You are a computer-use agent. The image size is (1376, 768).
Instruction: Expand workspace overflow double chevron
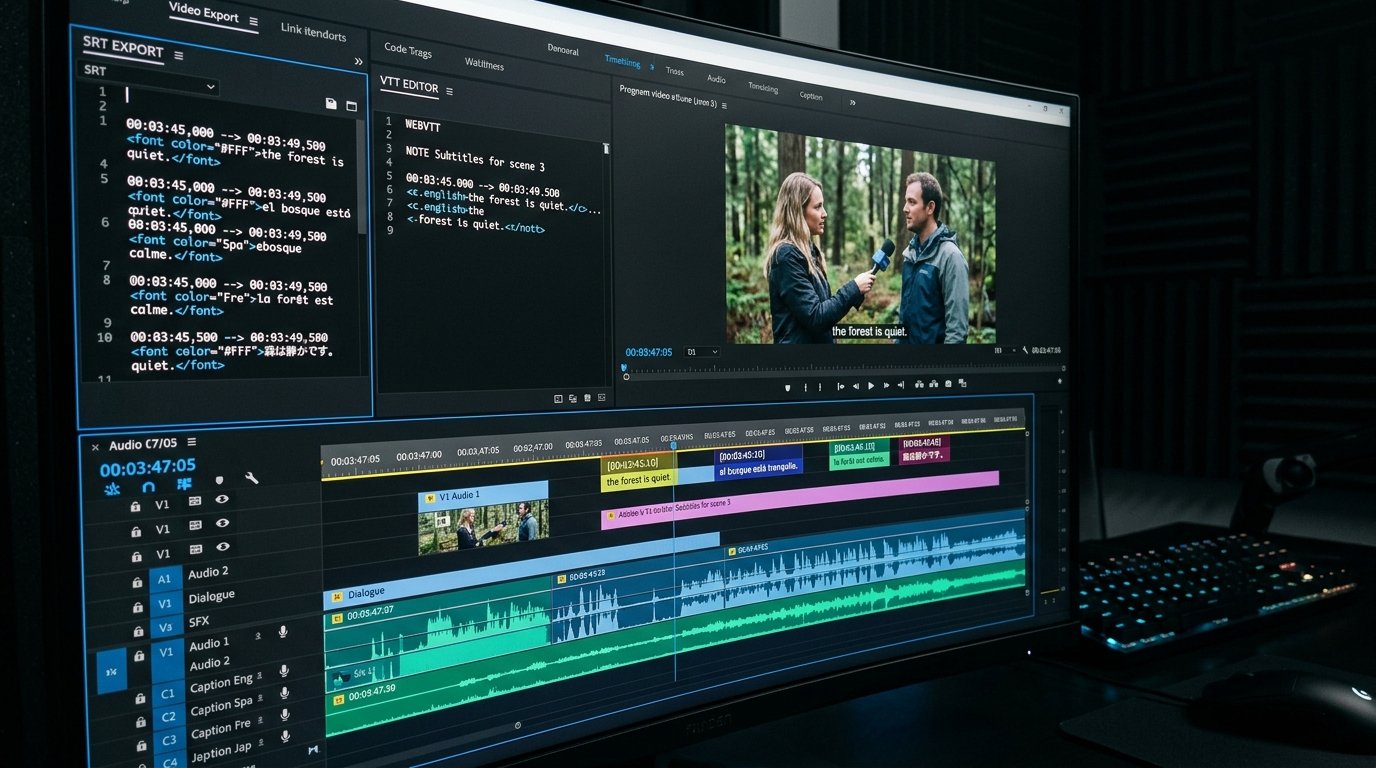(x=853, y=101)
